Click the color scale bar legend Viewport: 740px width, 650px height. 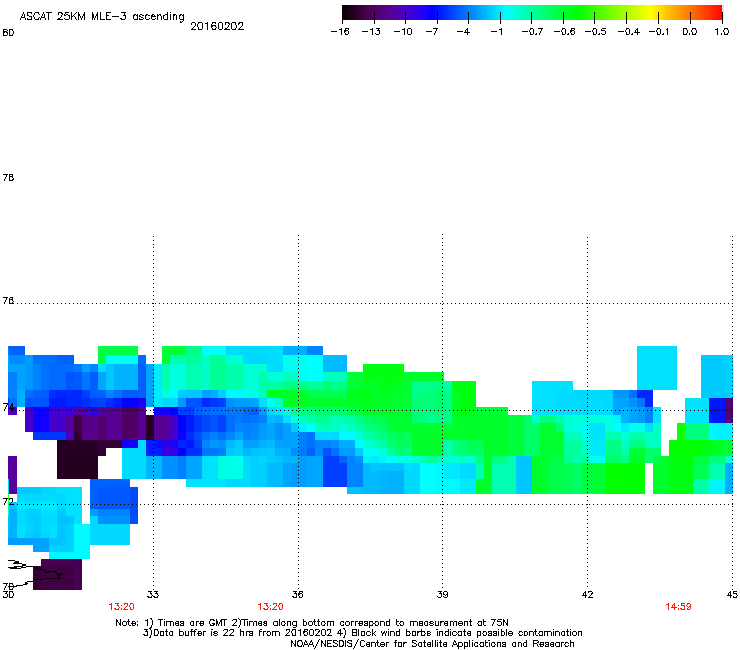532,13
